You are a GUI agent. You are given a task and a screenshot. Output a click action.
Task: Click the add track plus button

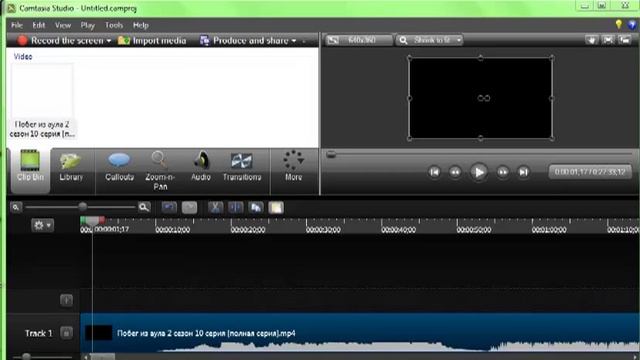coord(66,300)
